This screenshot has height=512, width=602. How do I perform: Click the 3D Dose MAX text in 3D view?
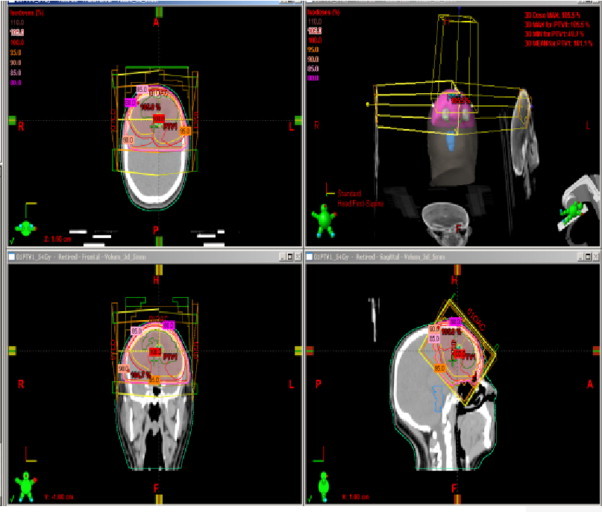pyautogui.click(x=555, y=16)
